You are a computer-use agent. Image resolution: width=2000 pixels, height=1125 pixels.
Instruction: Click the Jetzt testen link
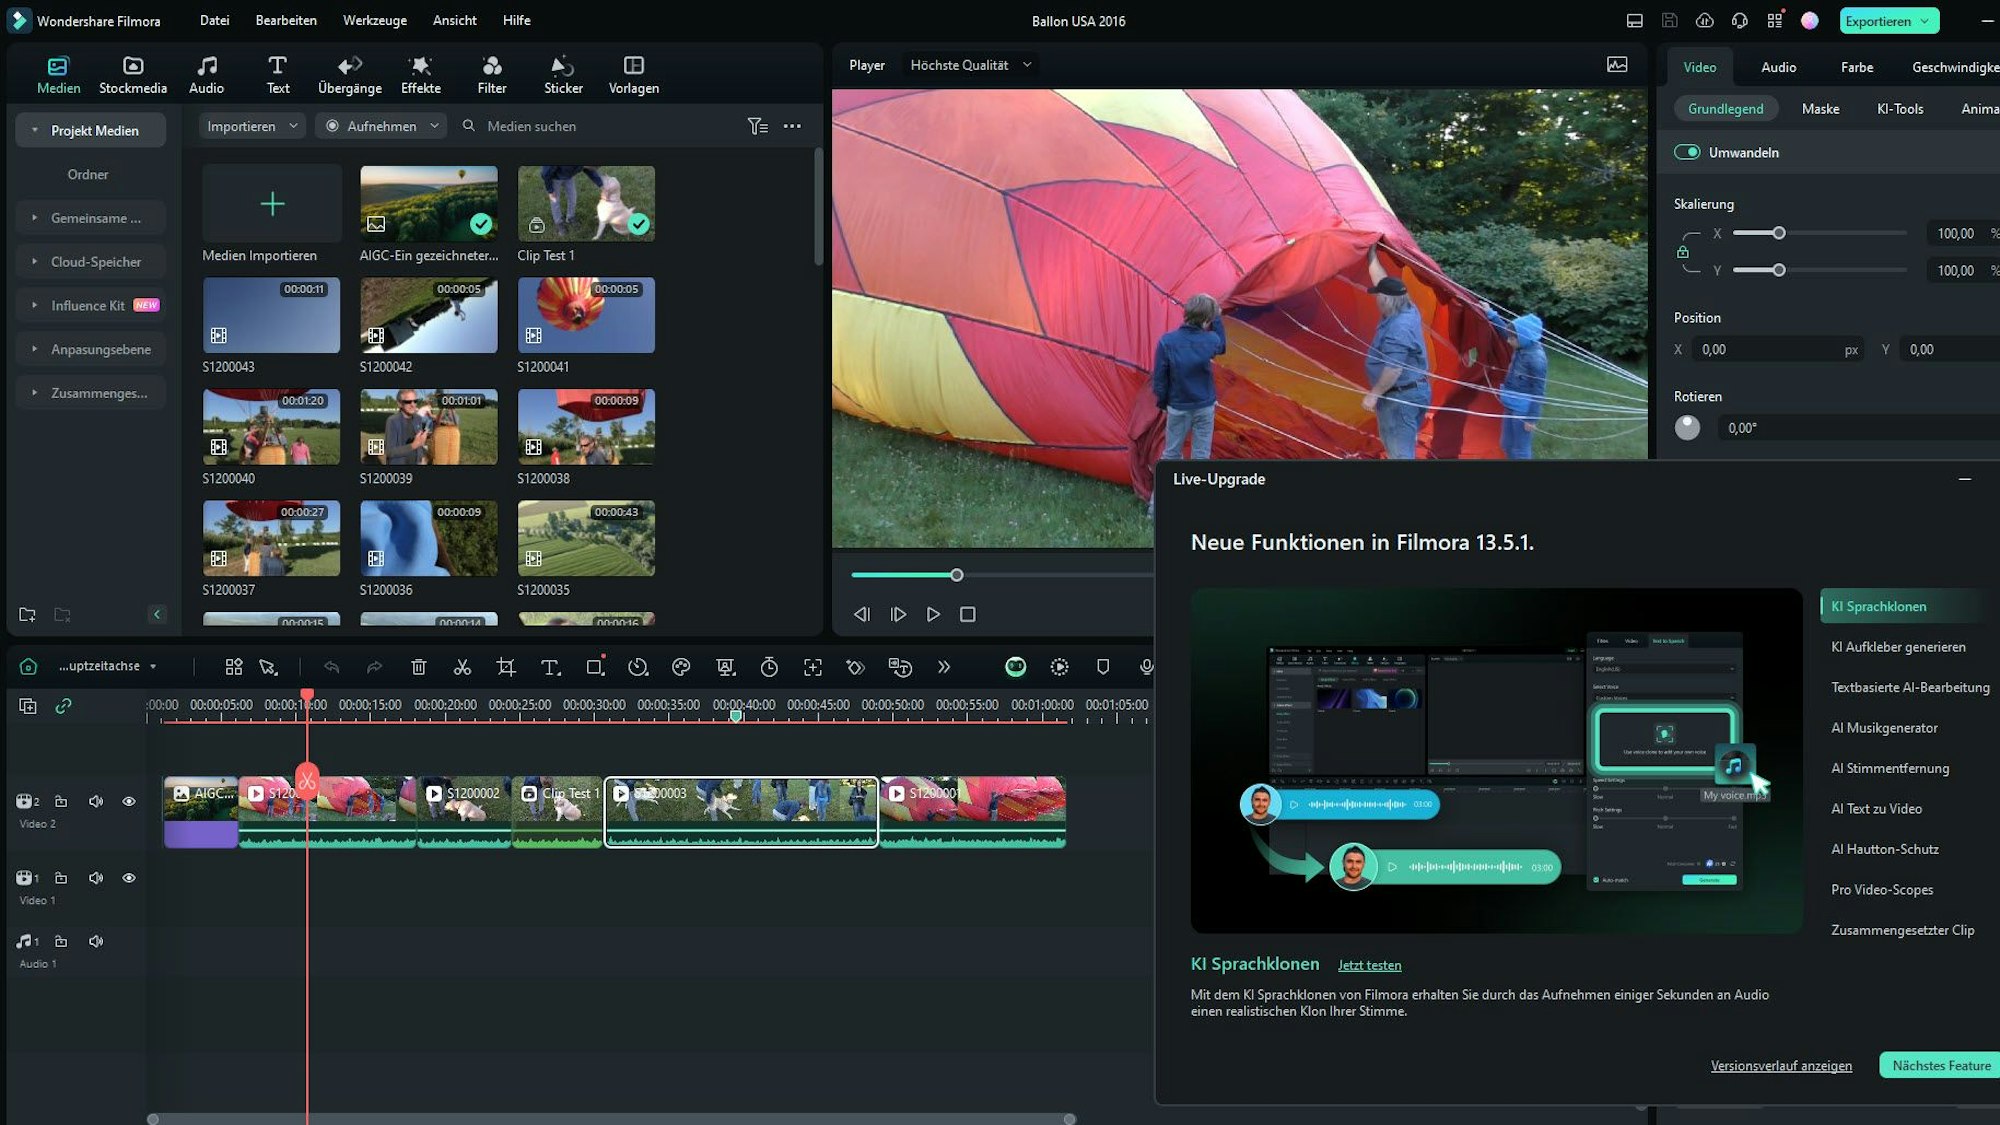tap(1370, 965)
